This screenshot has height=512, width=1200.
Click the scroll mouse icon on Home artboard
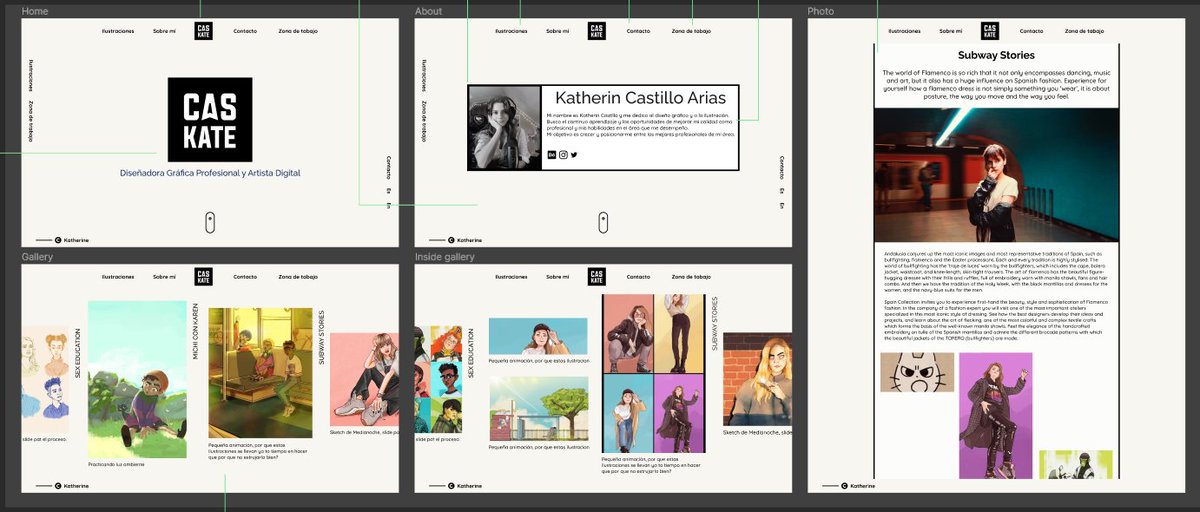(x=210, y=222)
